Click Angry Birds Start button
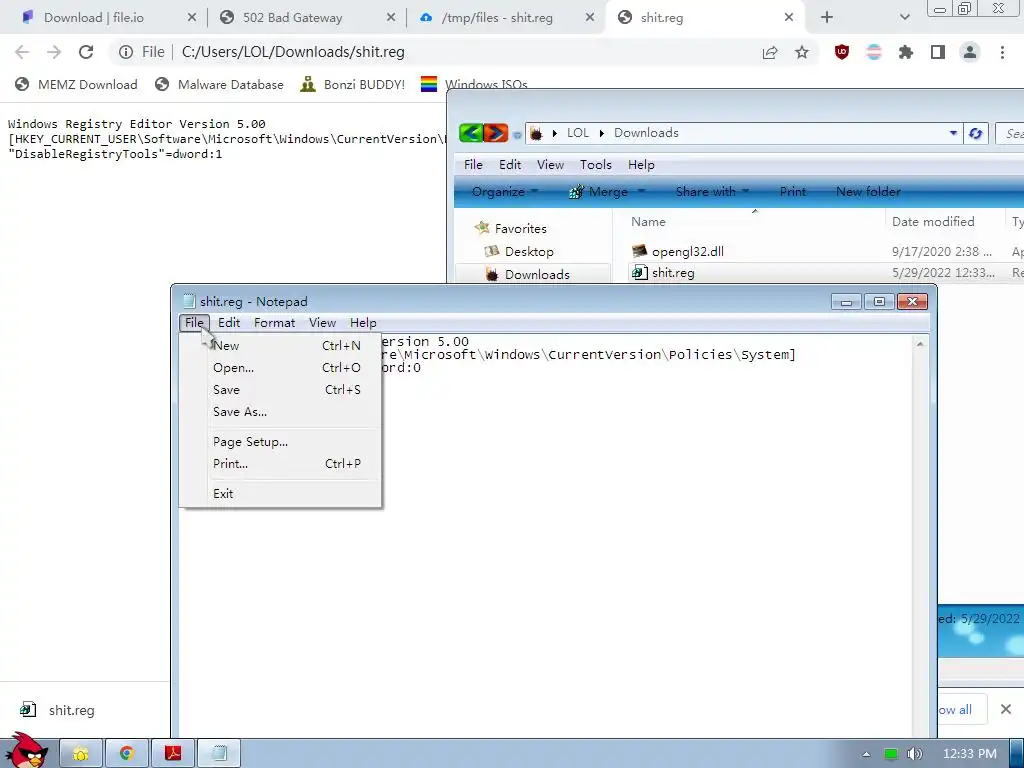This screenshot has height=768, width=1024. pyautogui.click(x=26, y=751)
